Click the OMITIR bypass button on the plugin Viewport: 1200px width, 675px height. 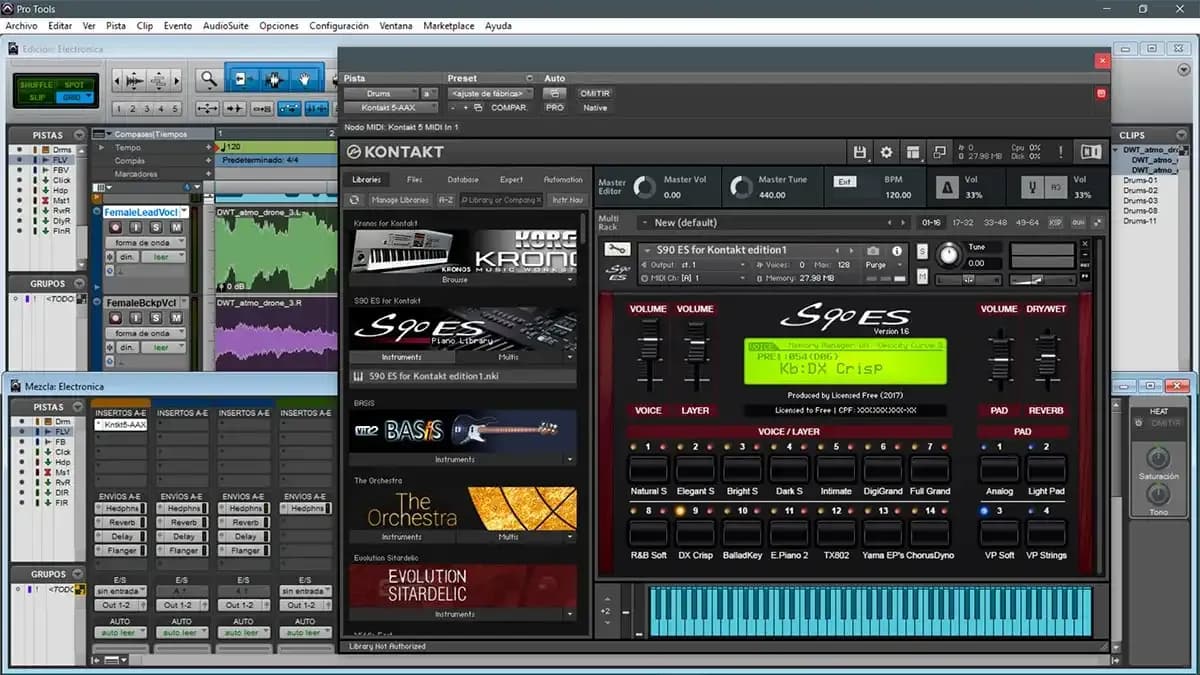(595, 93)
